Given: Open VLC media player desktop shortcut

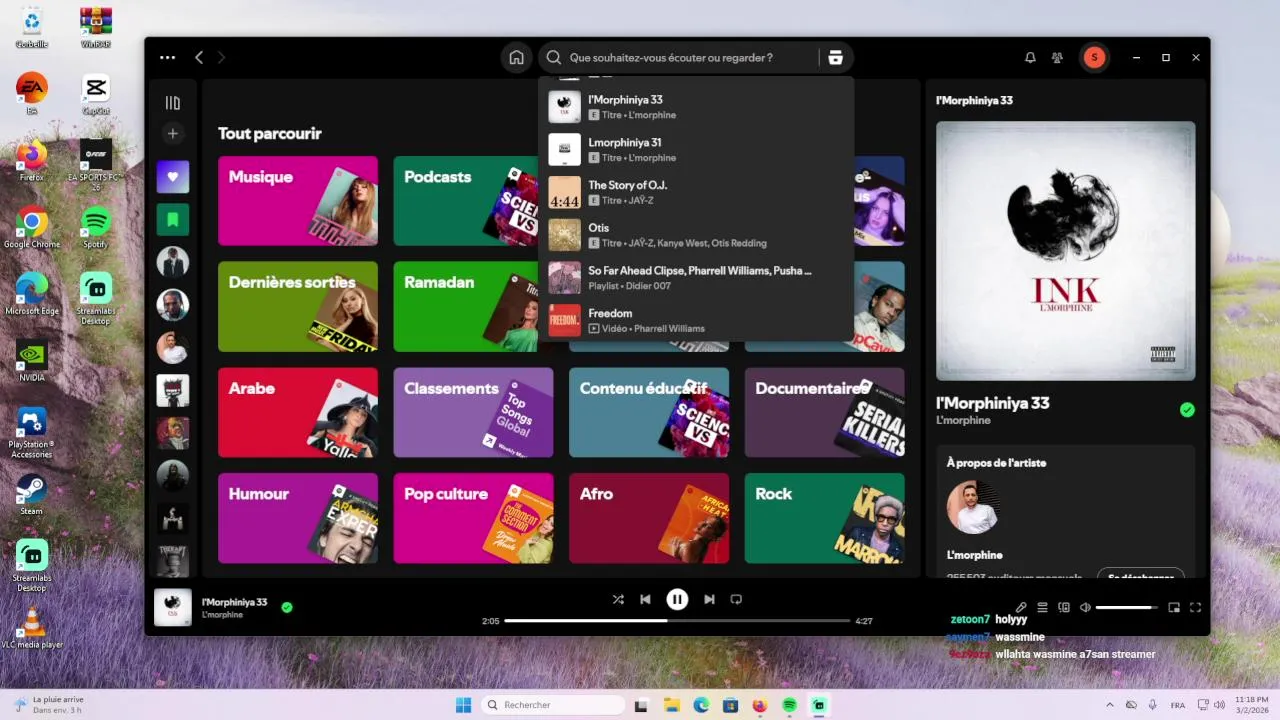Looking at the screenshot, I should pos(32,628).
